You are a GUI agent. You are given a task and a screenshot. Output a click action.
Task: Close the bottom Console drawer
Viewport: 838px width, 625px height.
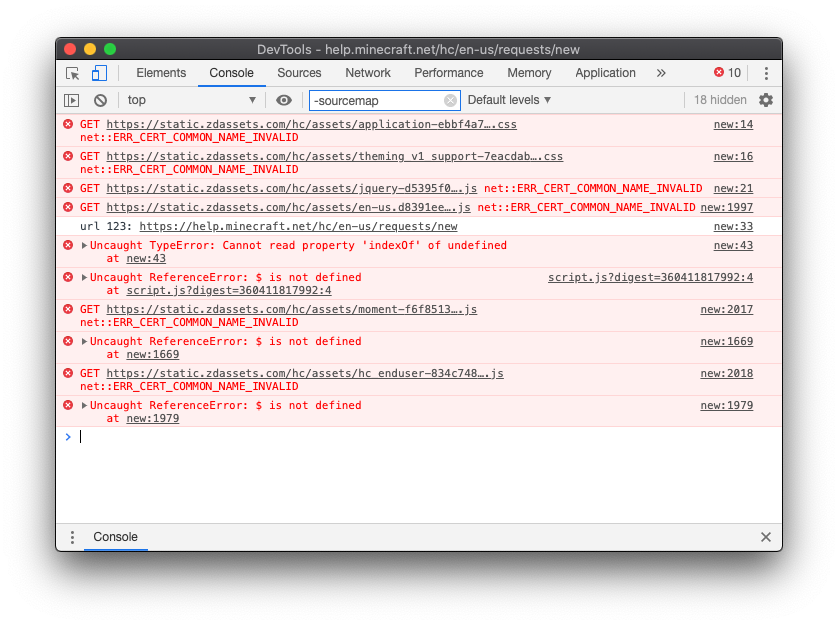[x=766, y=537]
